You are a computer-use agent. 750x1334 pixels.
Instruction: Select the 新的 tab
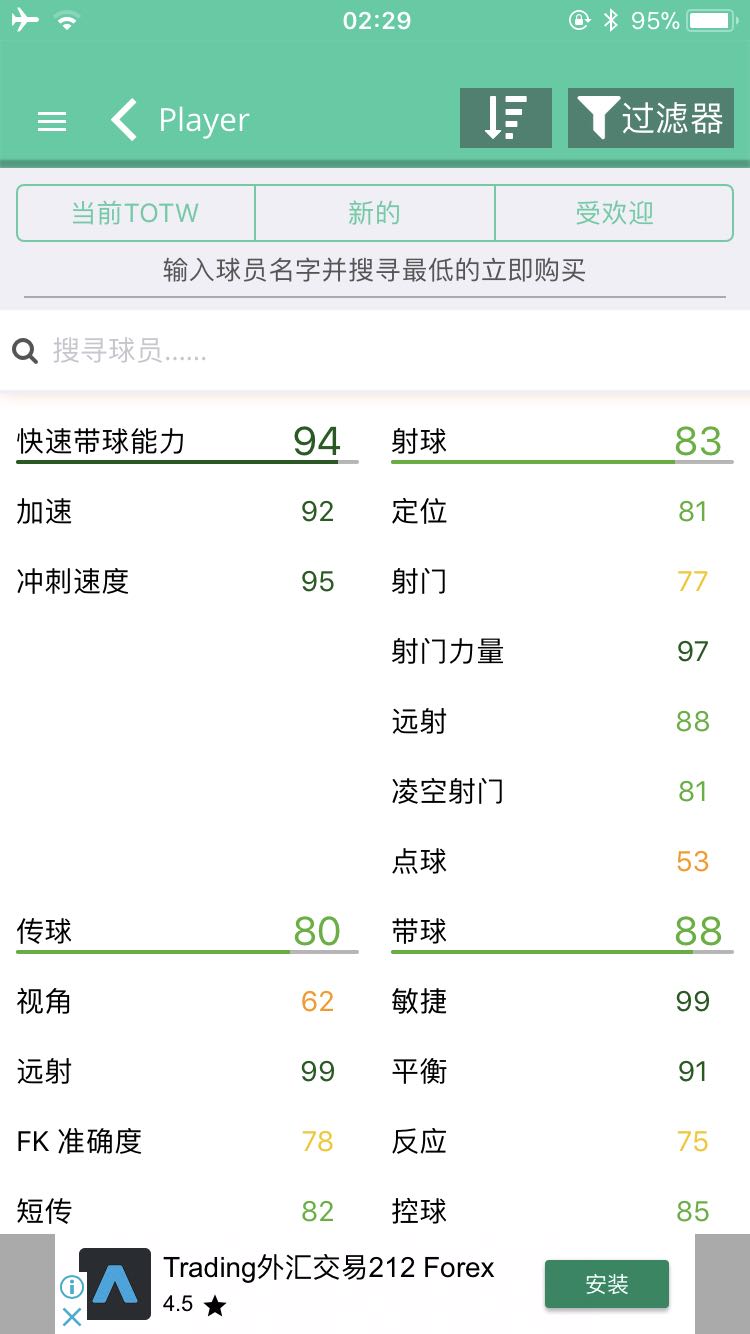tap(374, 213)
